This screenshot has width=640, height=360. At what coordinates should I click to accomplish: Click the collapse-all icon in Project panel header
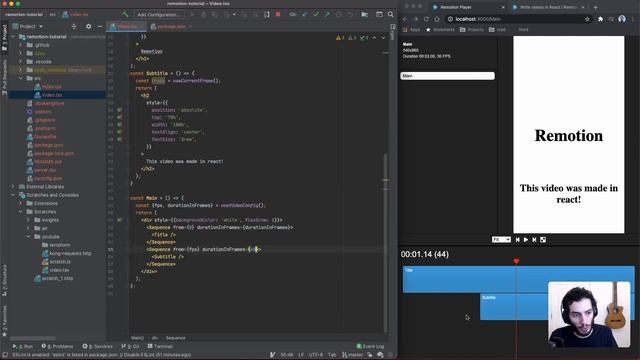click(x=74, y=26)
